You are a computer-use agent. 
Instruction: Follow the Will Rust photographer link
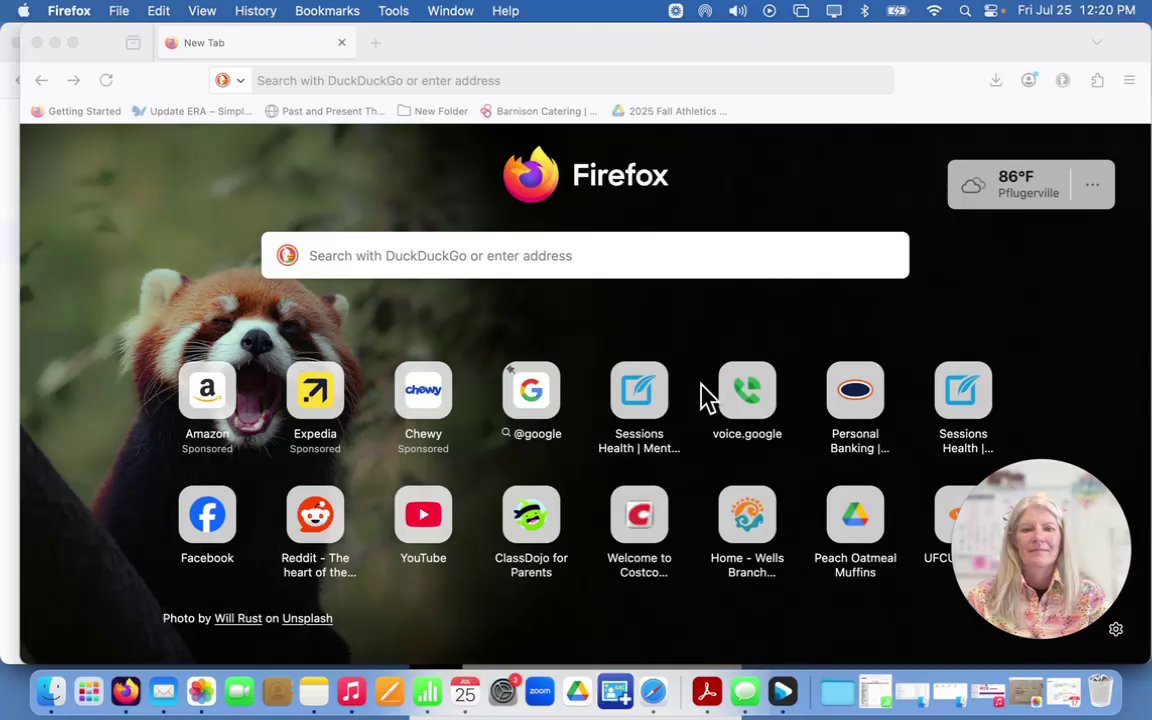point(238,619)
